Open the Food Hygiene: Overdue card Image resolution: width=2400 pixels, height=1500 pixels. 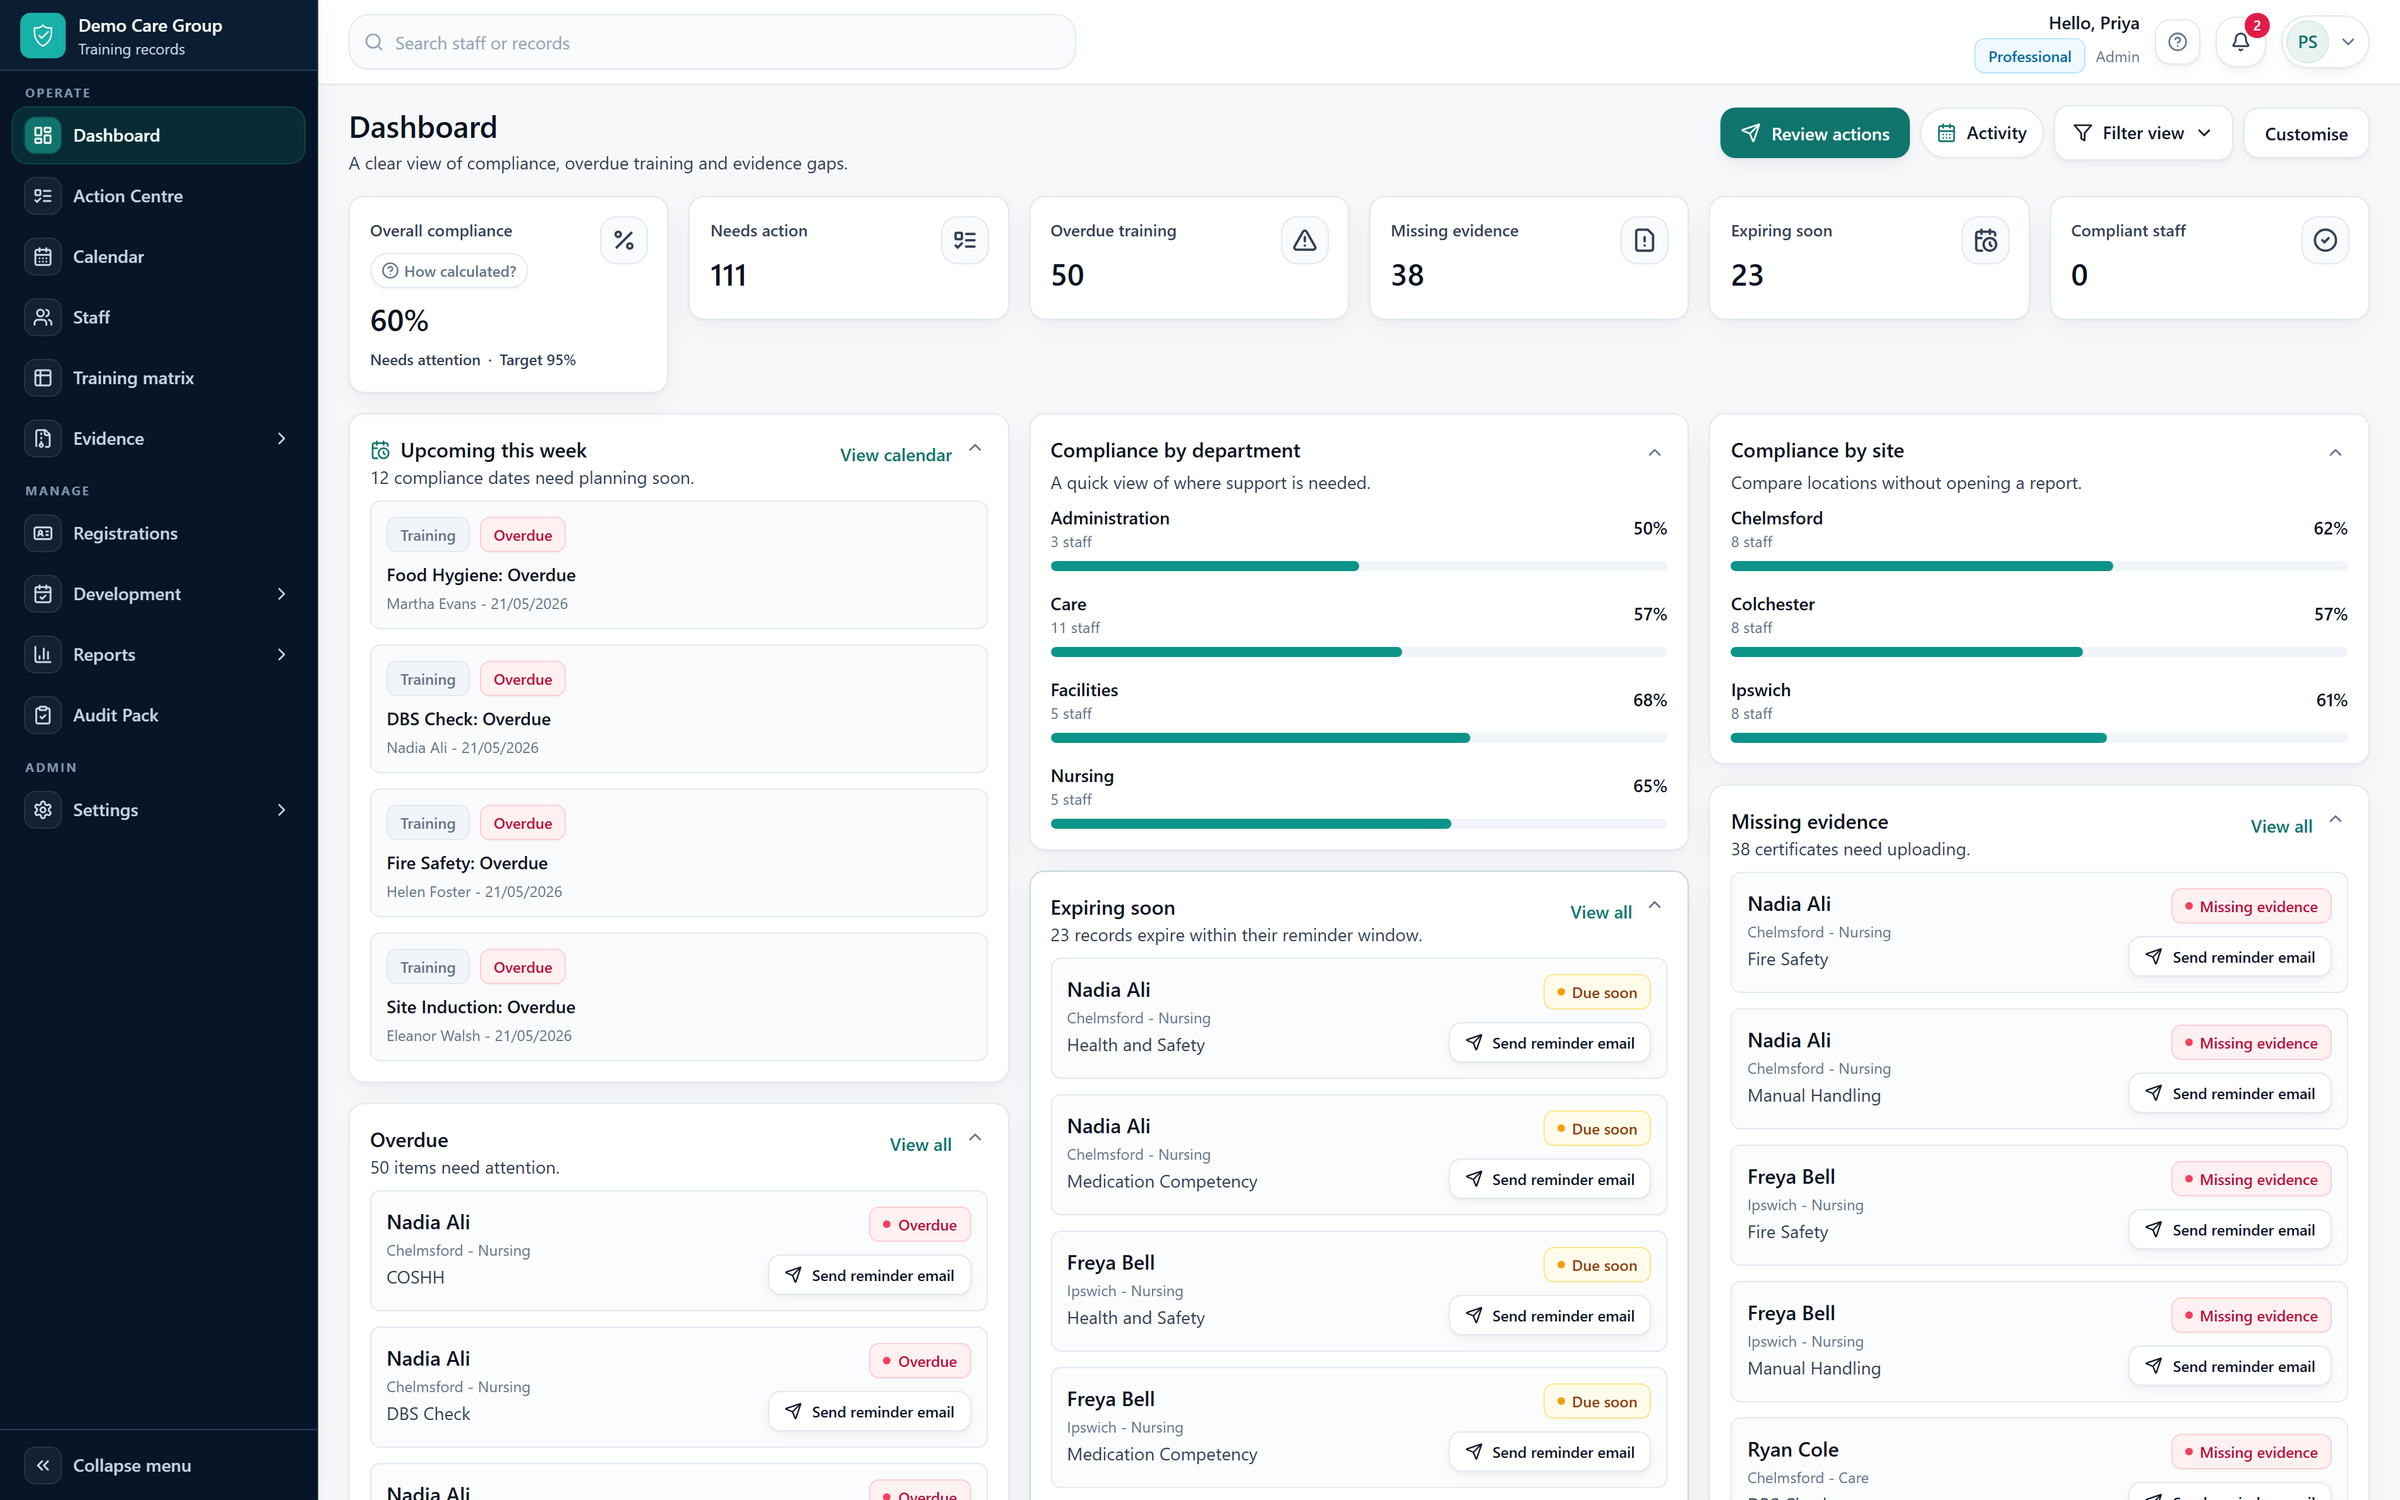point(678,565)
